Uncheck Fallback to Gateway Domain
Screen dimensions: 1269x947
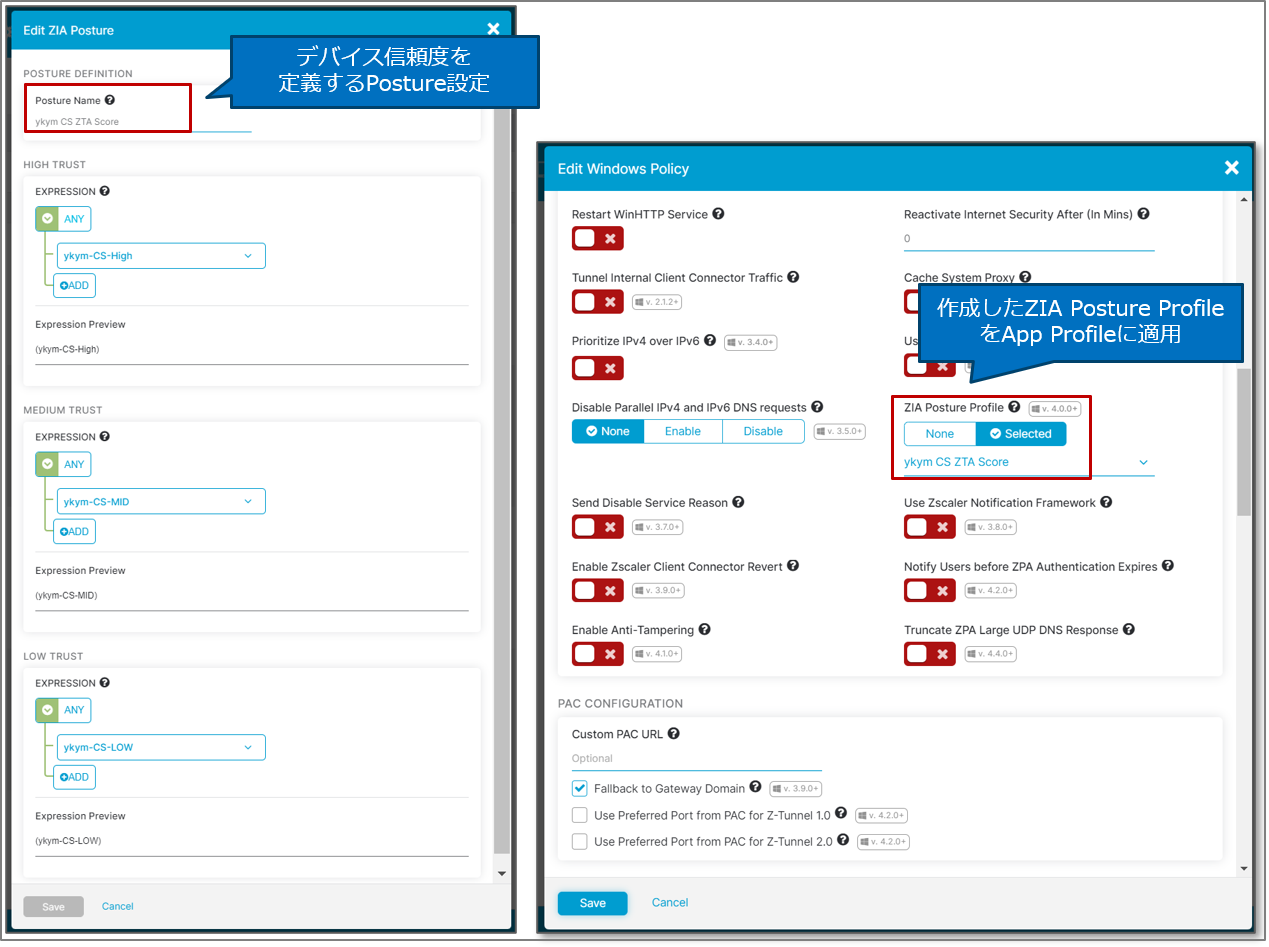tap(580, 788)
